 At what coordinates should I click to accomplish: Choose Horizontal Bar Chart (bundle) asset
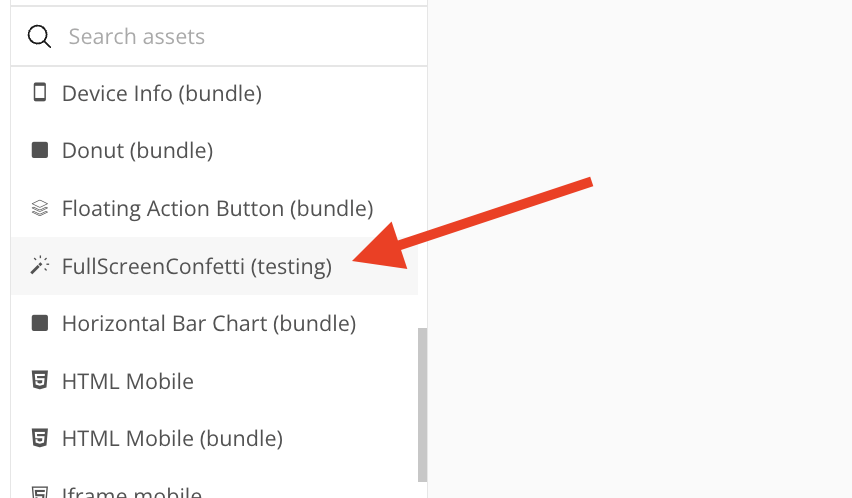click(209, 324)
